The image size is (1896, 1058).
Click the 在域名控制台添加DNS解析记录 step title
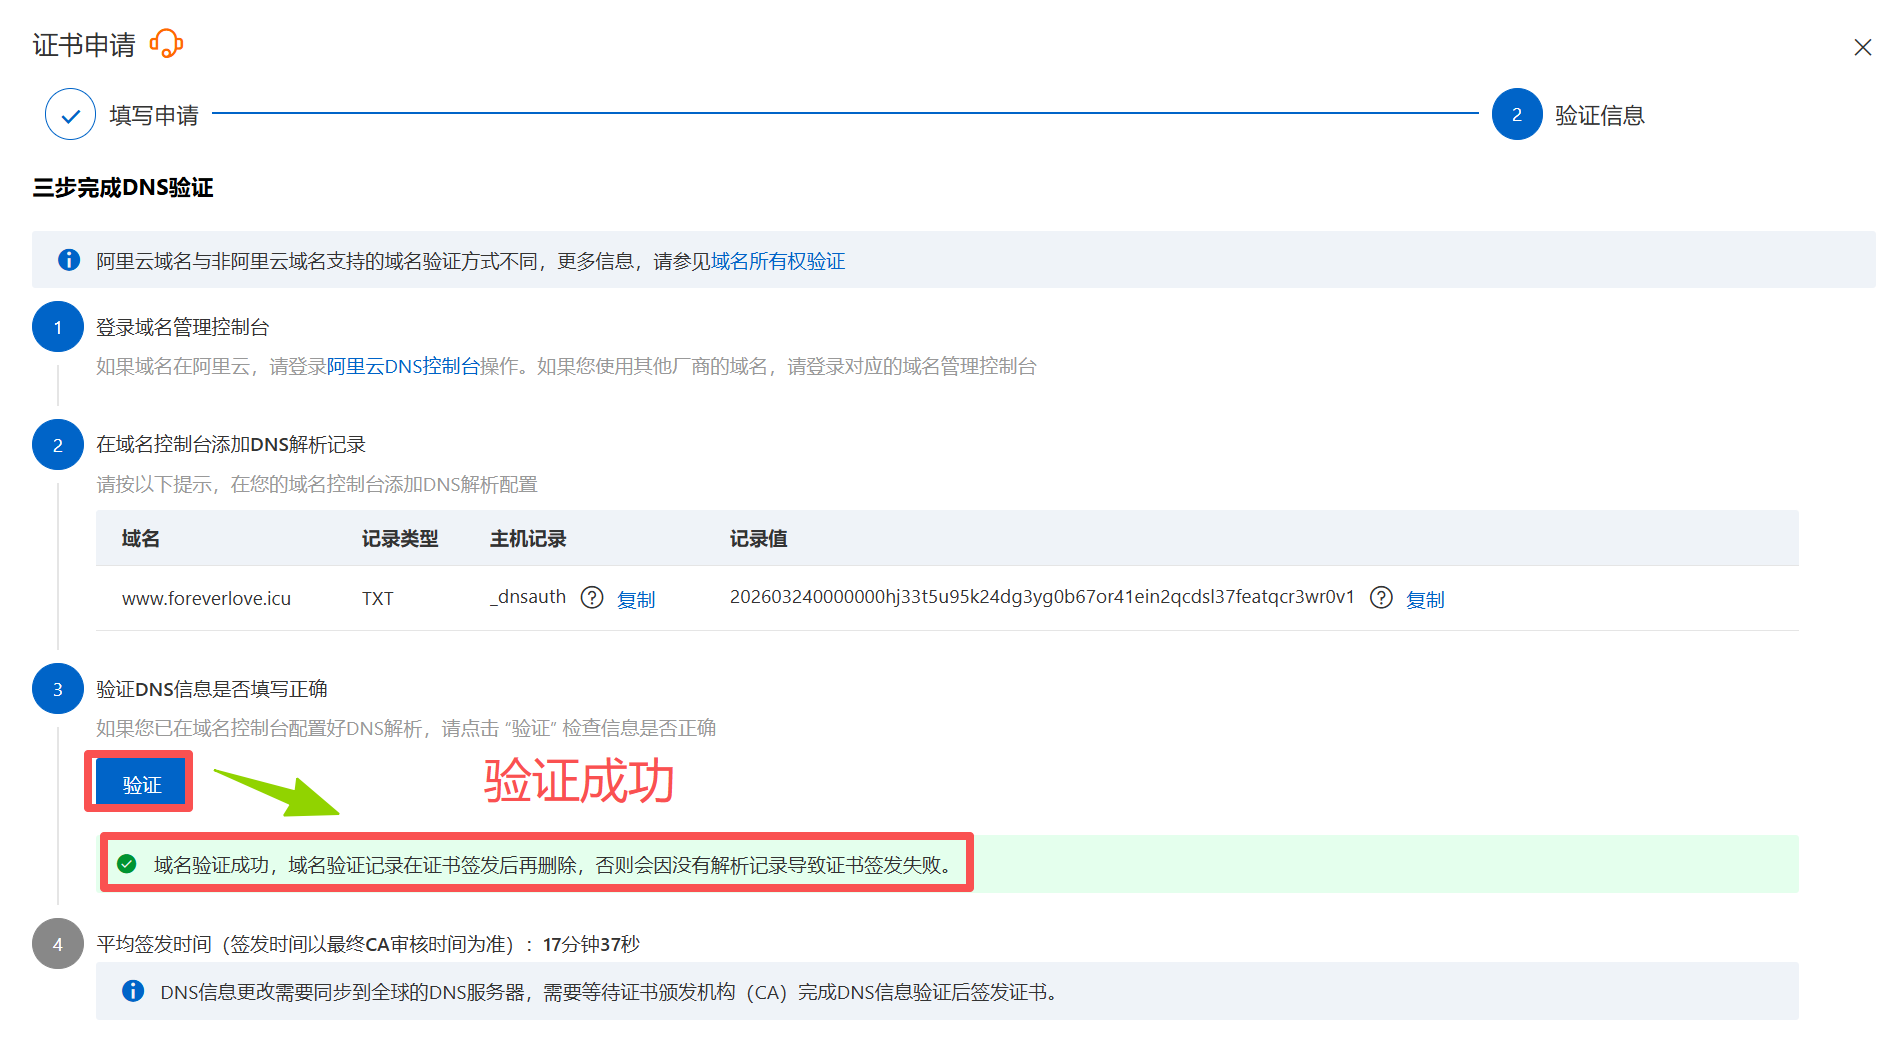231,444
